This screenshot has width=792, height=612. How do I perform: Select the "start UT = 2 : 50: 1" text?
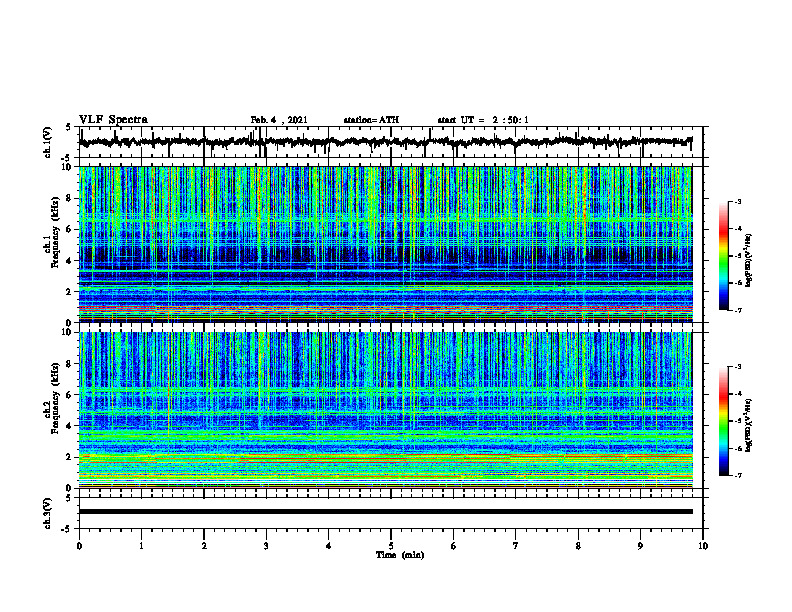click(483, 120)
